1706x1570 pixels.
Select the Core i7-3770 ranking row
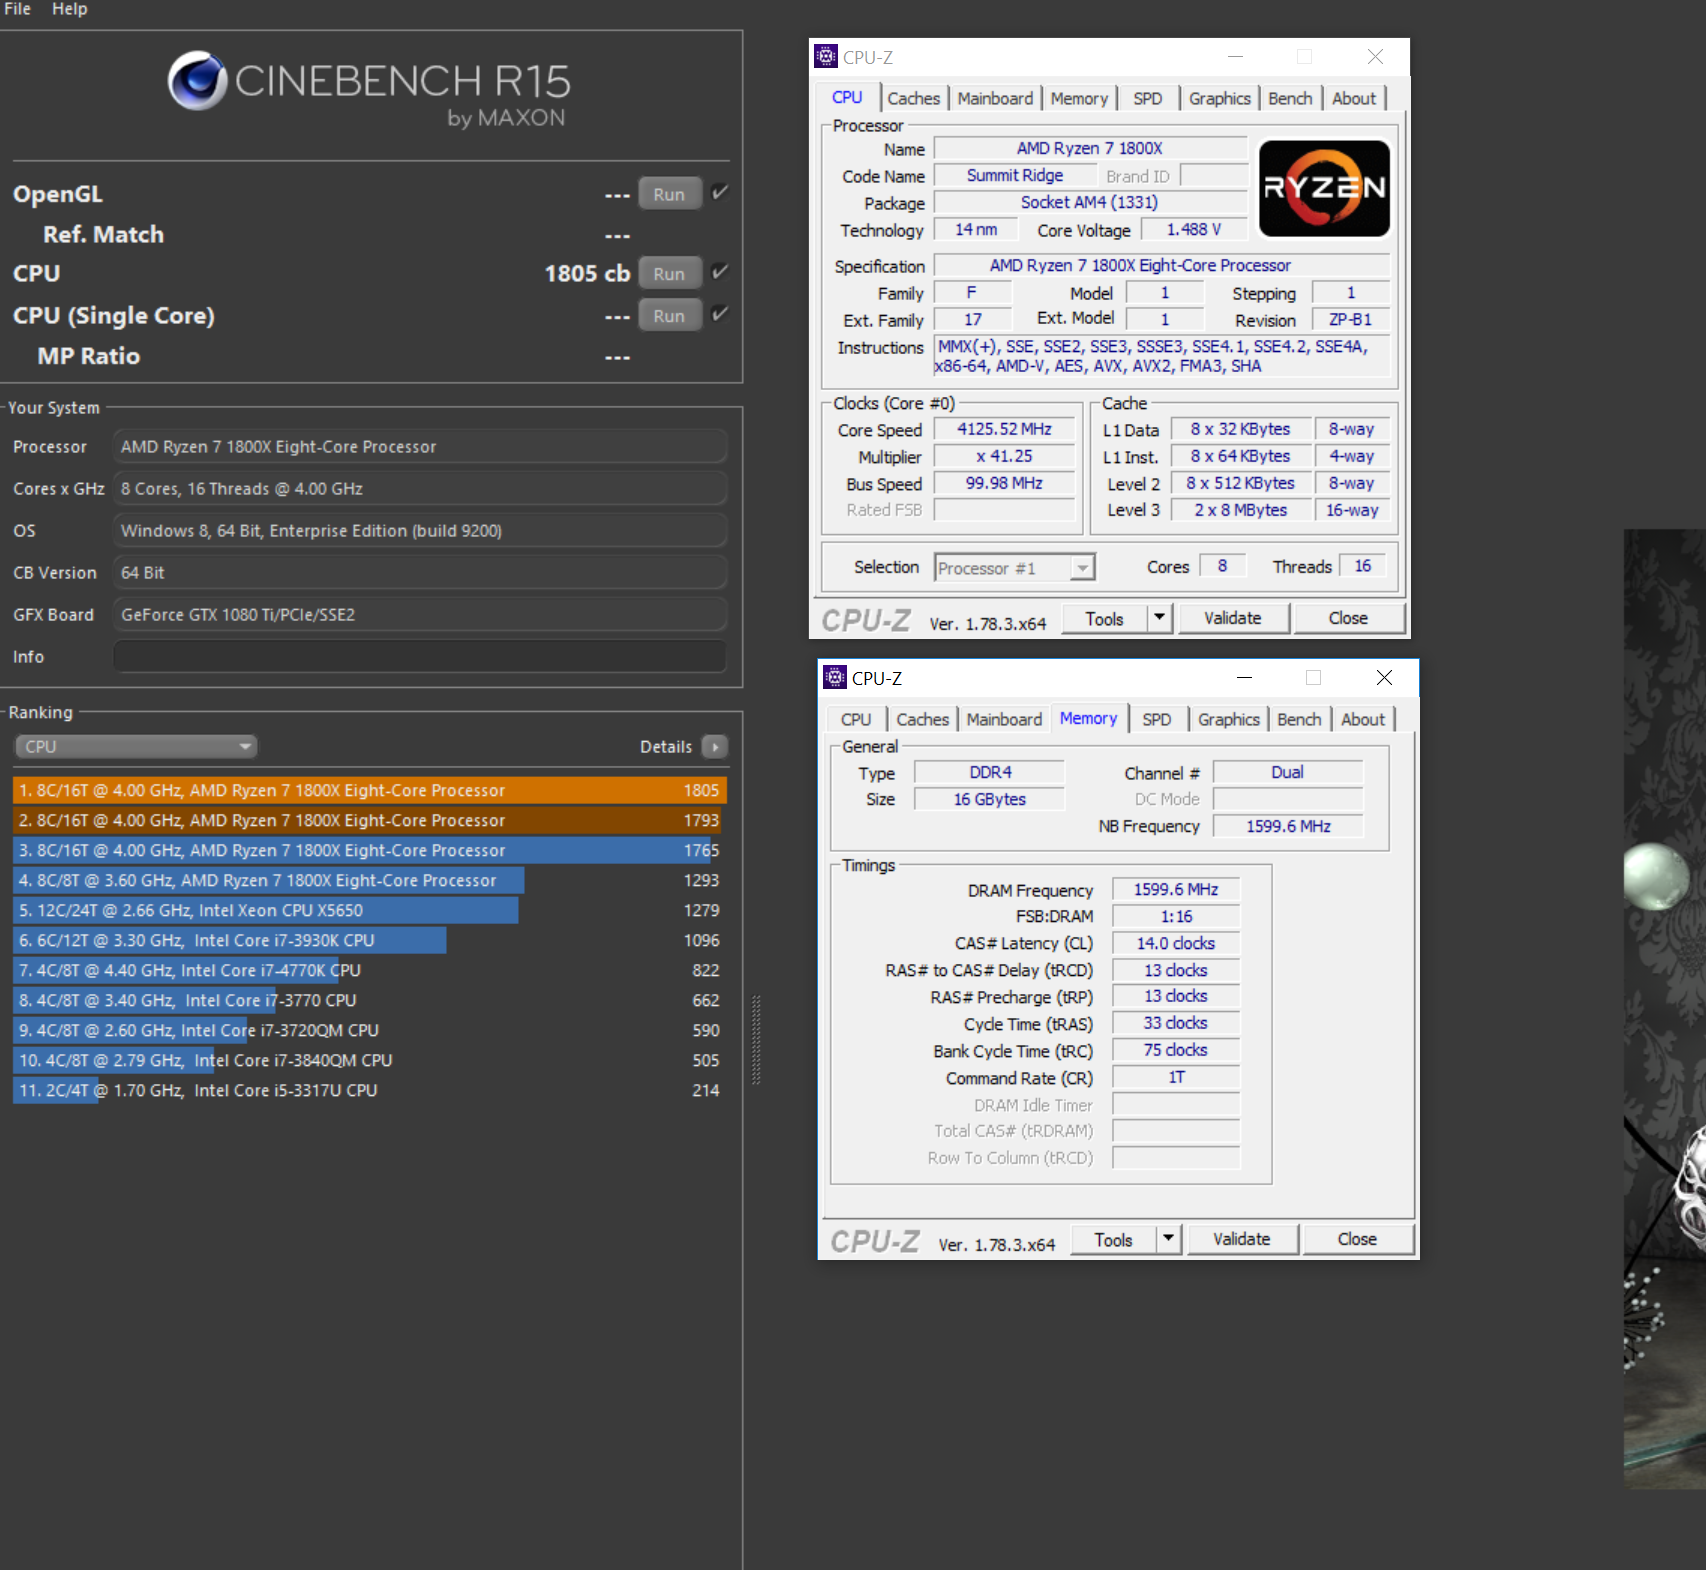[369, 1000]
